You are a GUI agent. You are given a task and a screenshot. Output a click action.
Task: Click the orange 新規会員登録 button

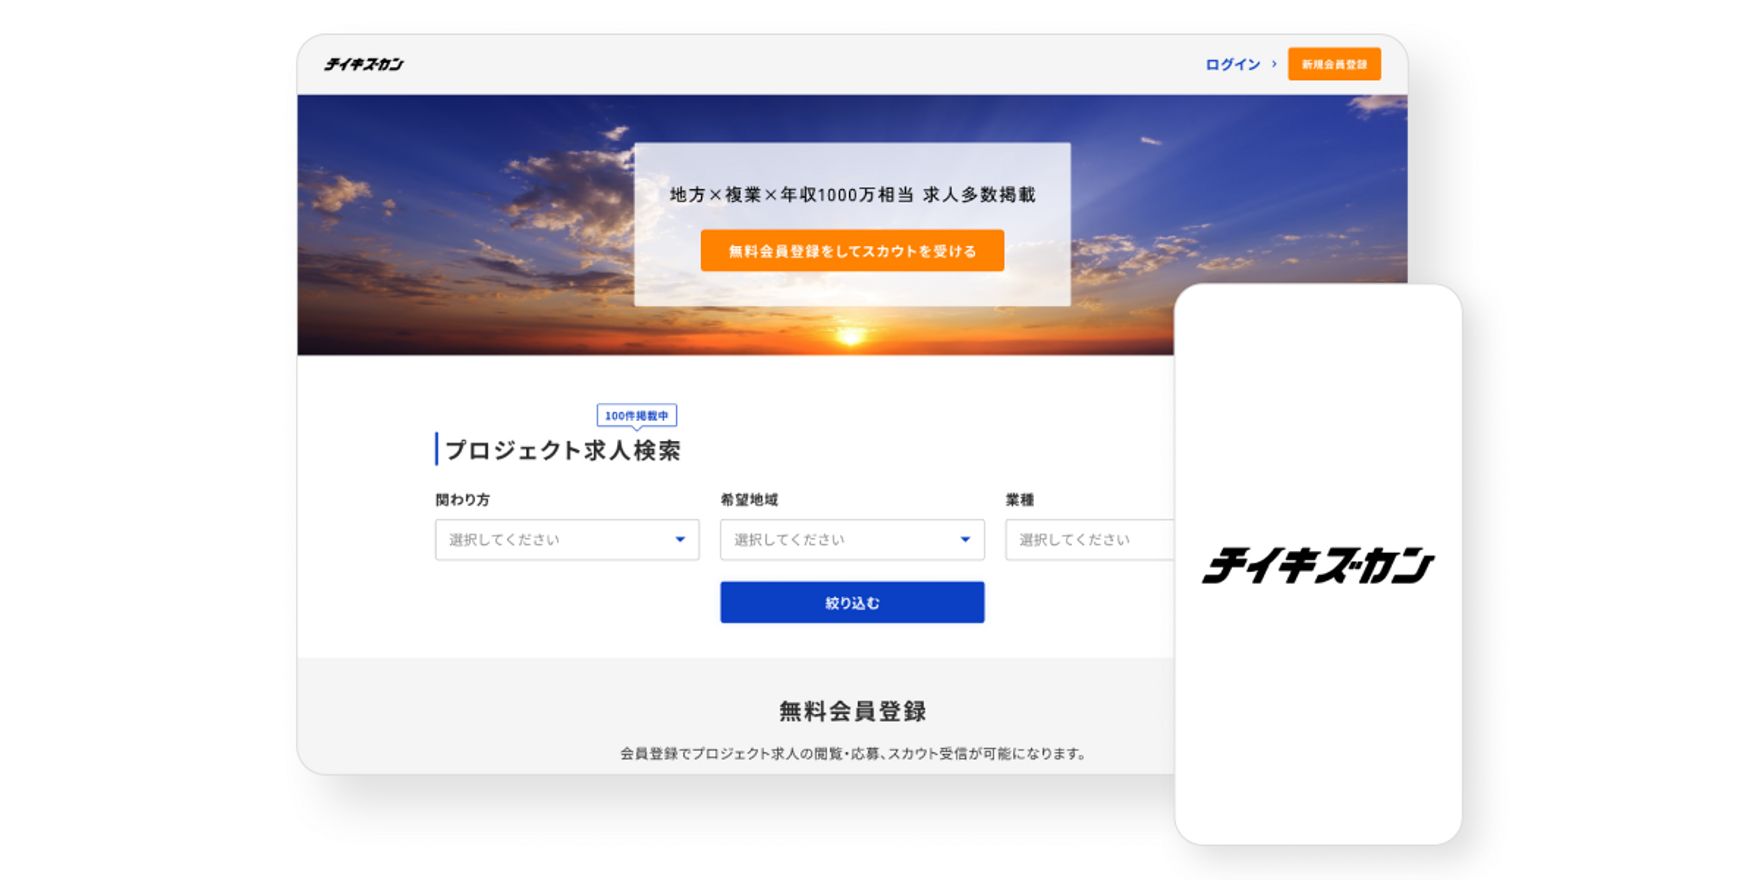coord(1334,64)
